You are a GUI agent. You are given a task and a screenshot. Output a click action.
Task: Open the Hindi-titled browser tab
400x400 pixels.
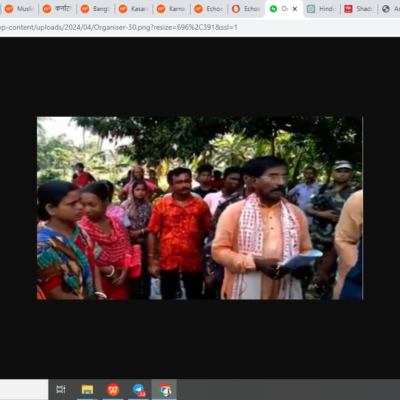click(57, 9)
